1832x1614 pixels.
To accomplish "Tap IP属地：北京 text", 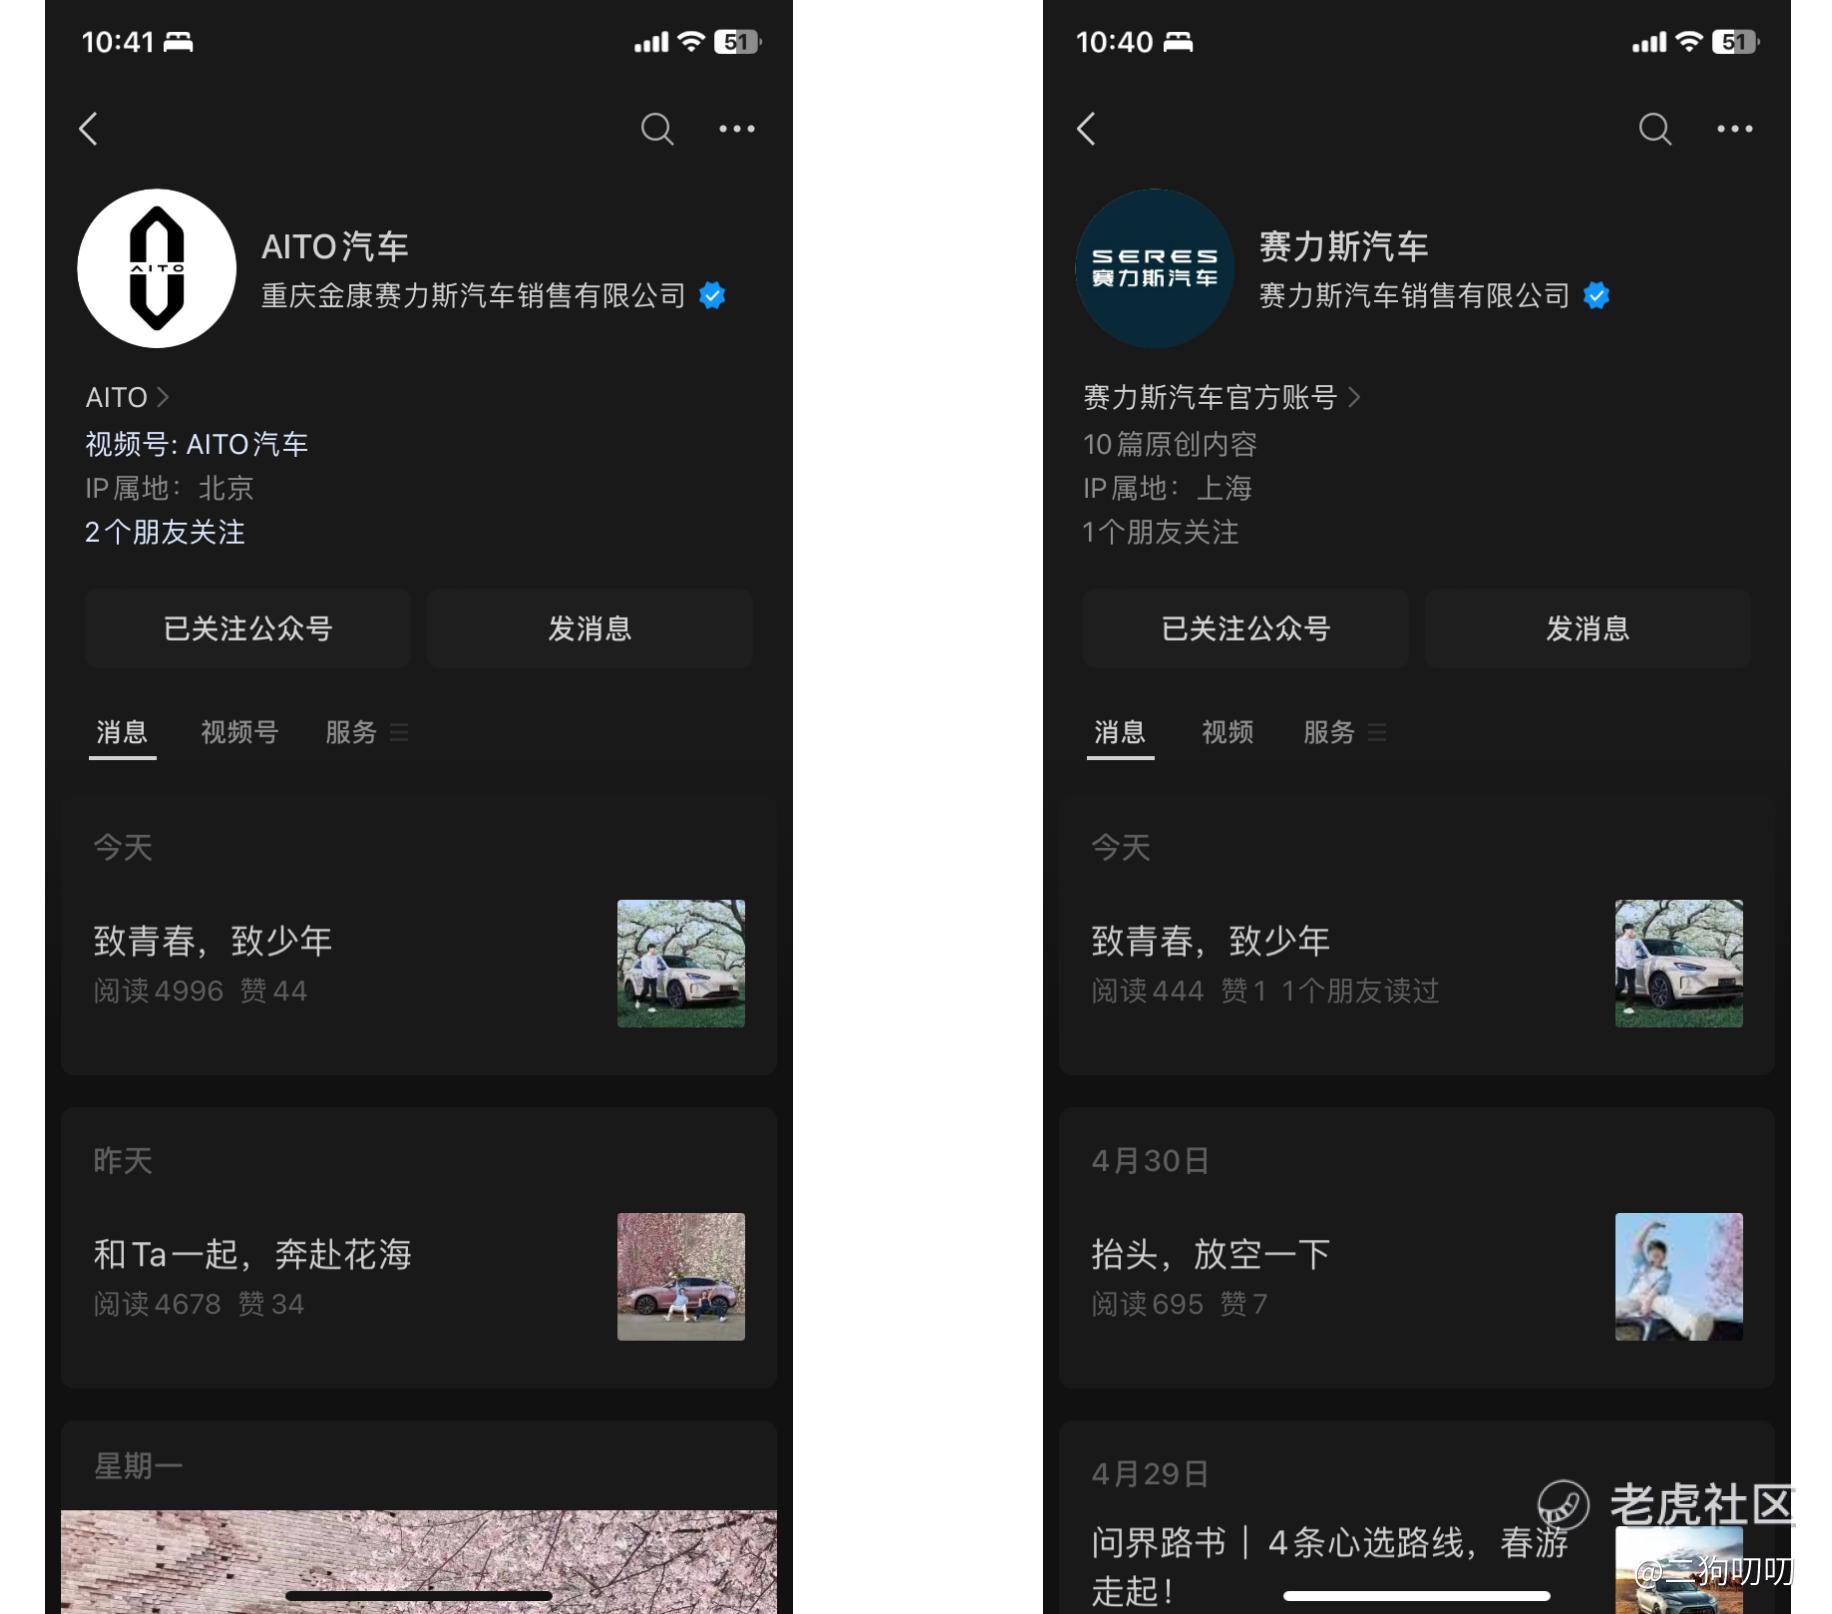I will (169, 488).
